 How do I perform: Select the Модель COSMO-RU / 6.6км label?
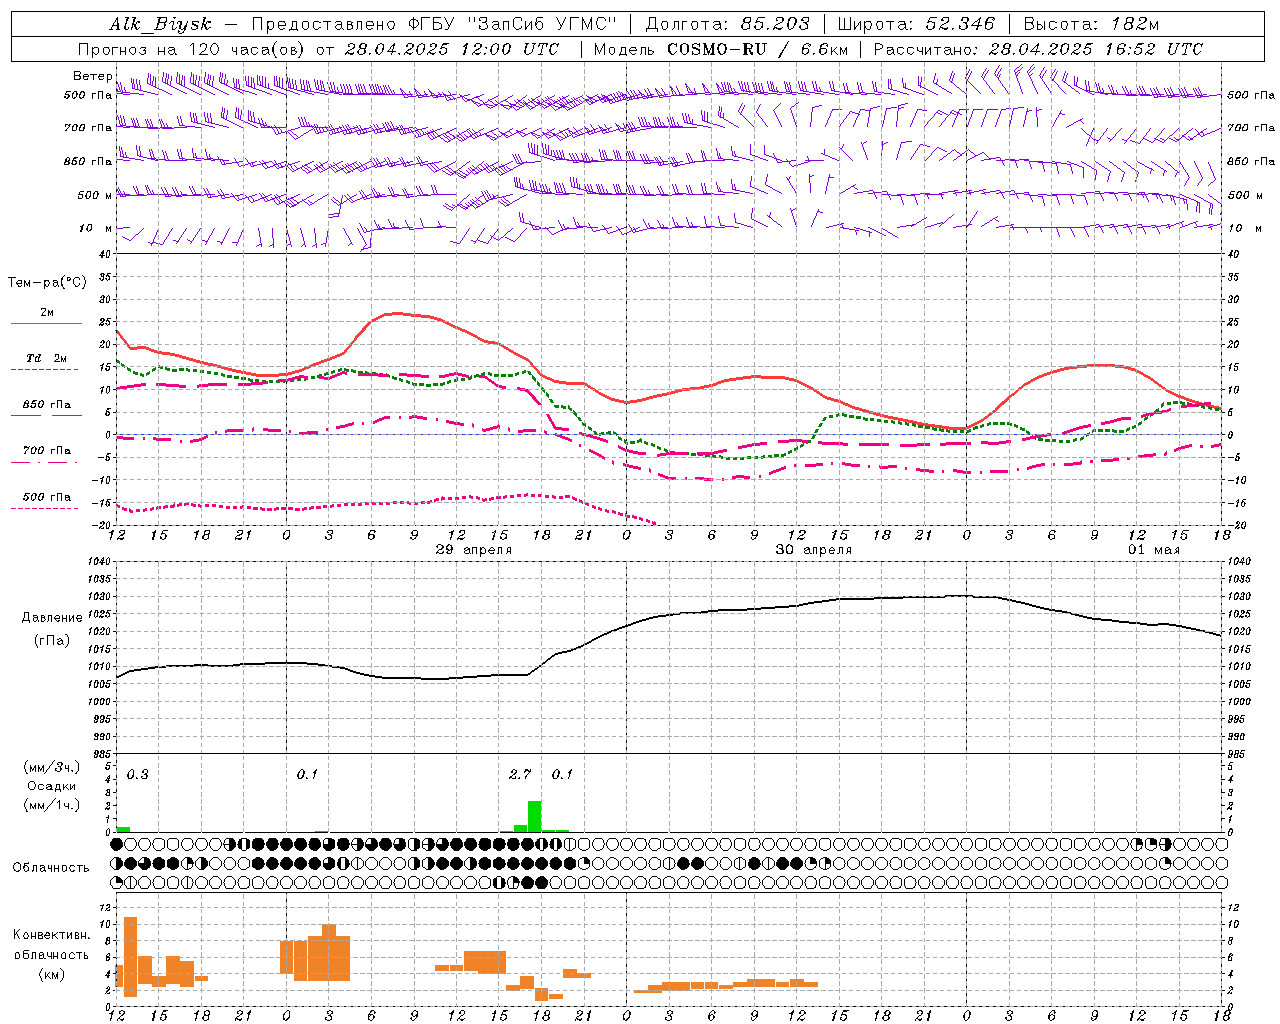720,49
